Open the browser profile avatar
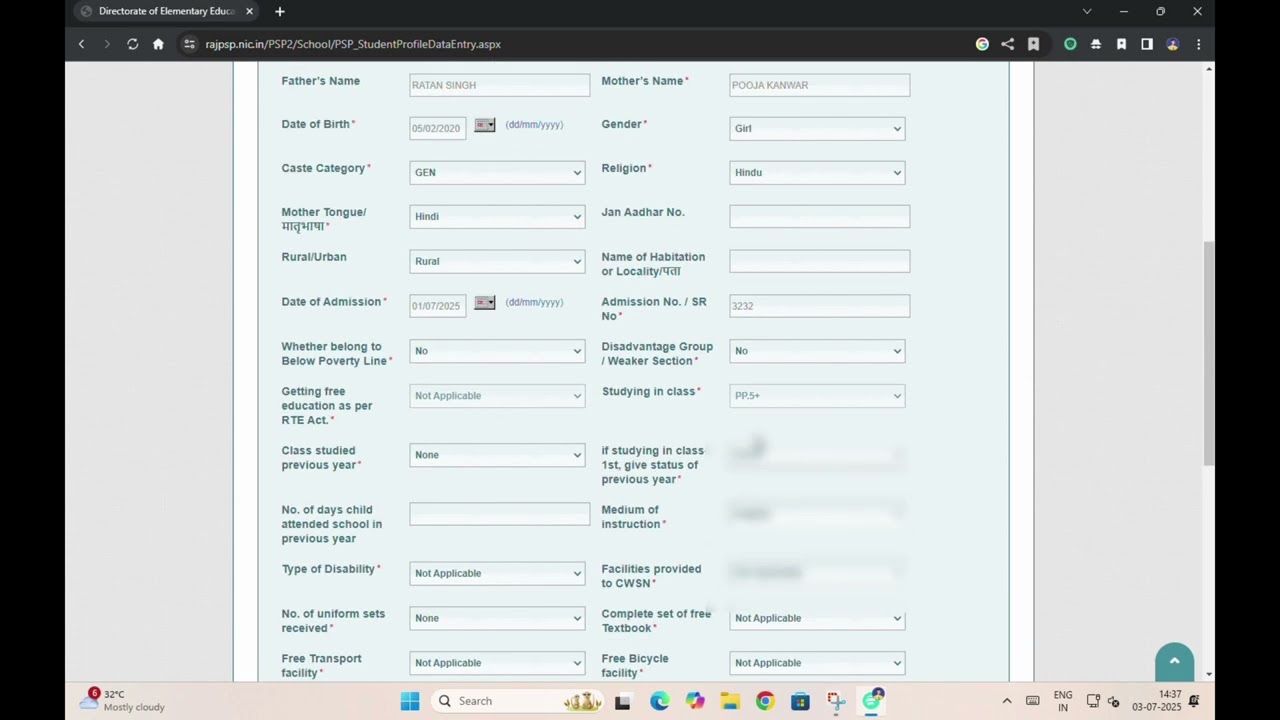The height and width of the screenshot is (720, 1280). click(x=1173, y=44)
